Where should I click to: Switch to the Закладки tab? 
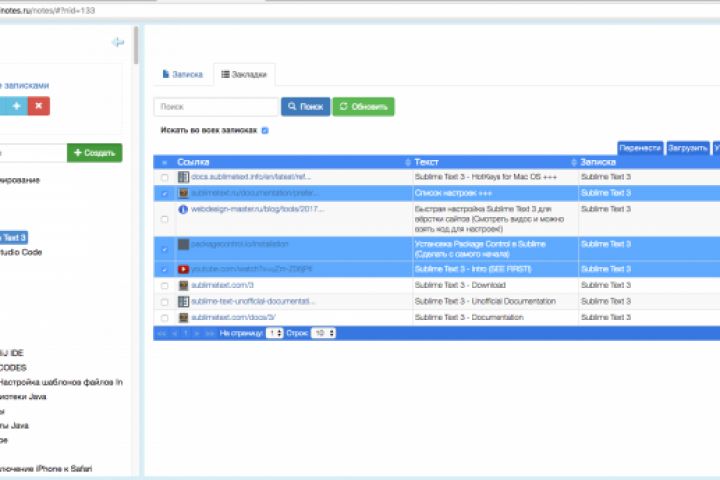tap(244, 74)
